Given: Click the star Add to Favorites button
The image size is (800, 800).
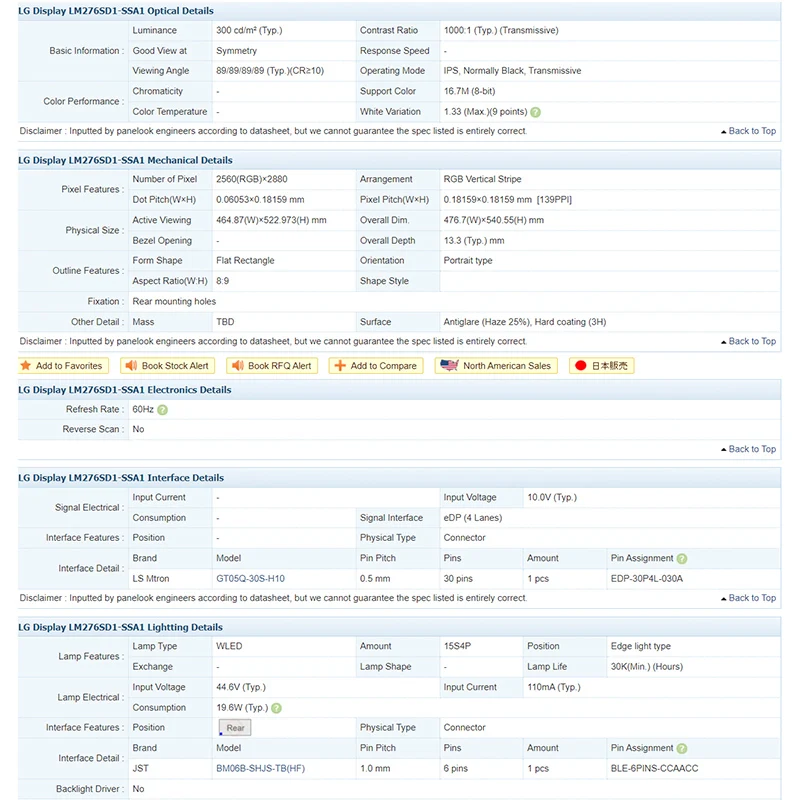Looking at the screenshot, I should click(62, 366).
